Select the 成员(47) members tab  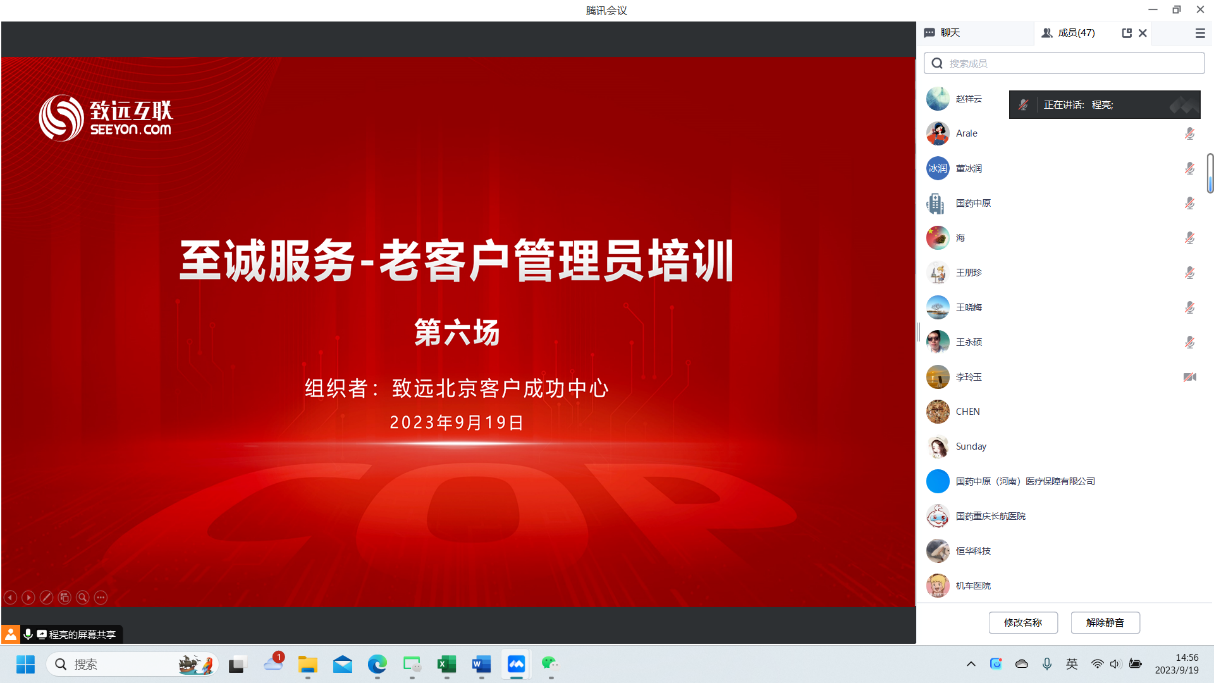[x=1068, y=33]
